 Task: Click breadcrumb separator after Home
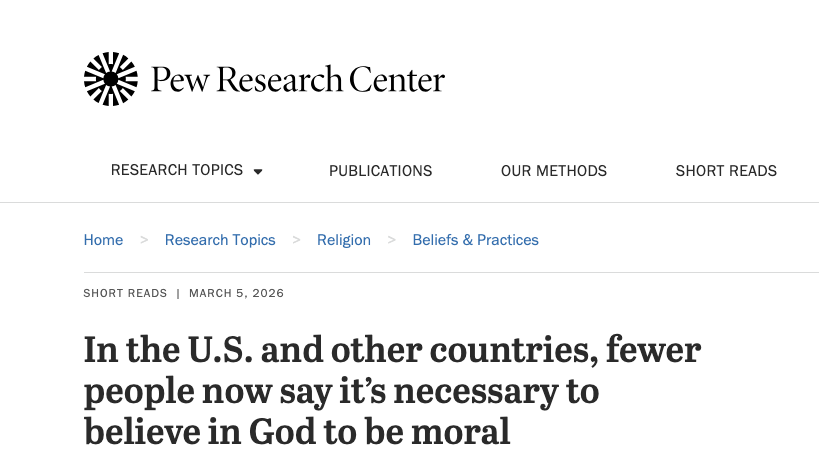(144, 240)
